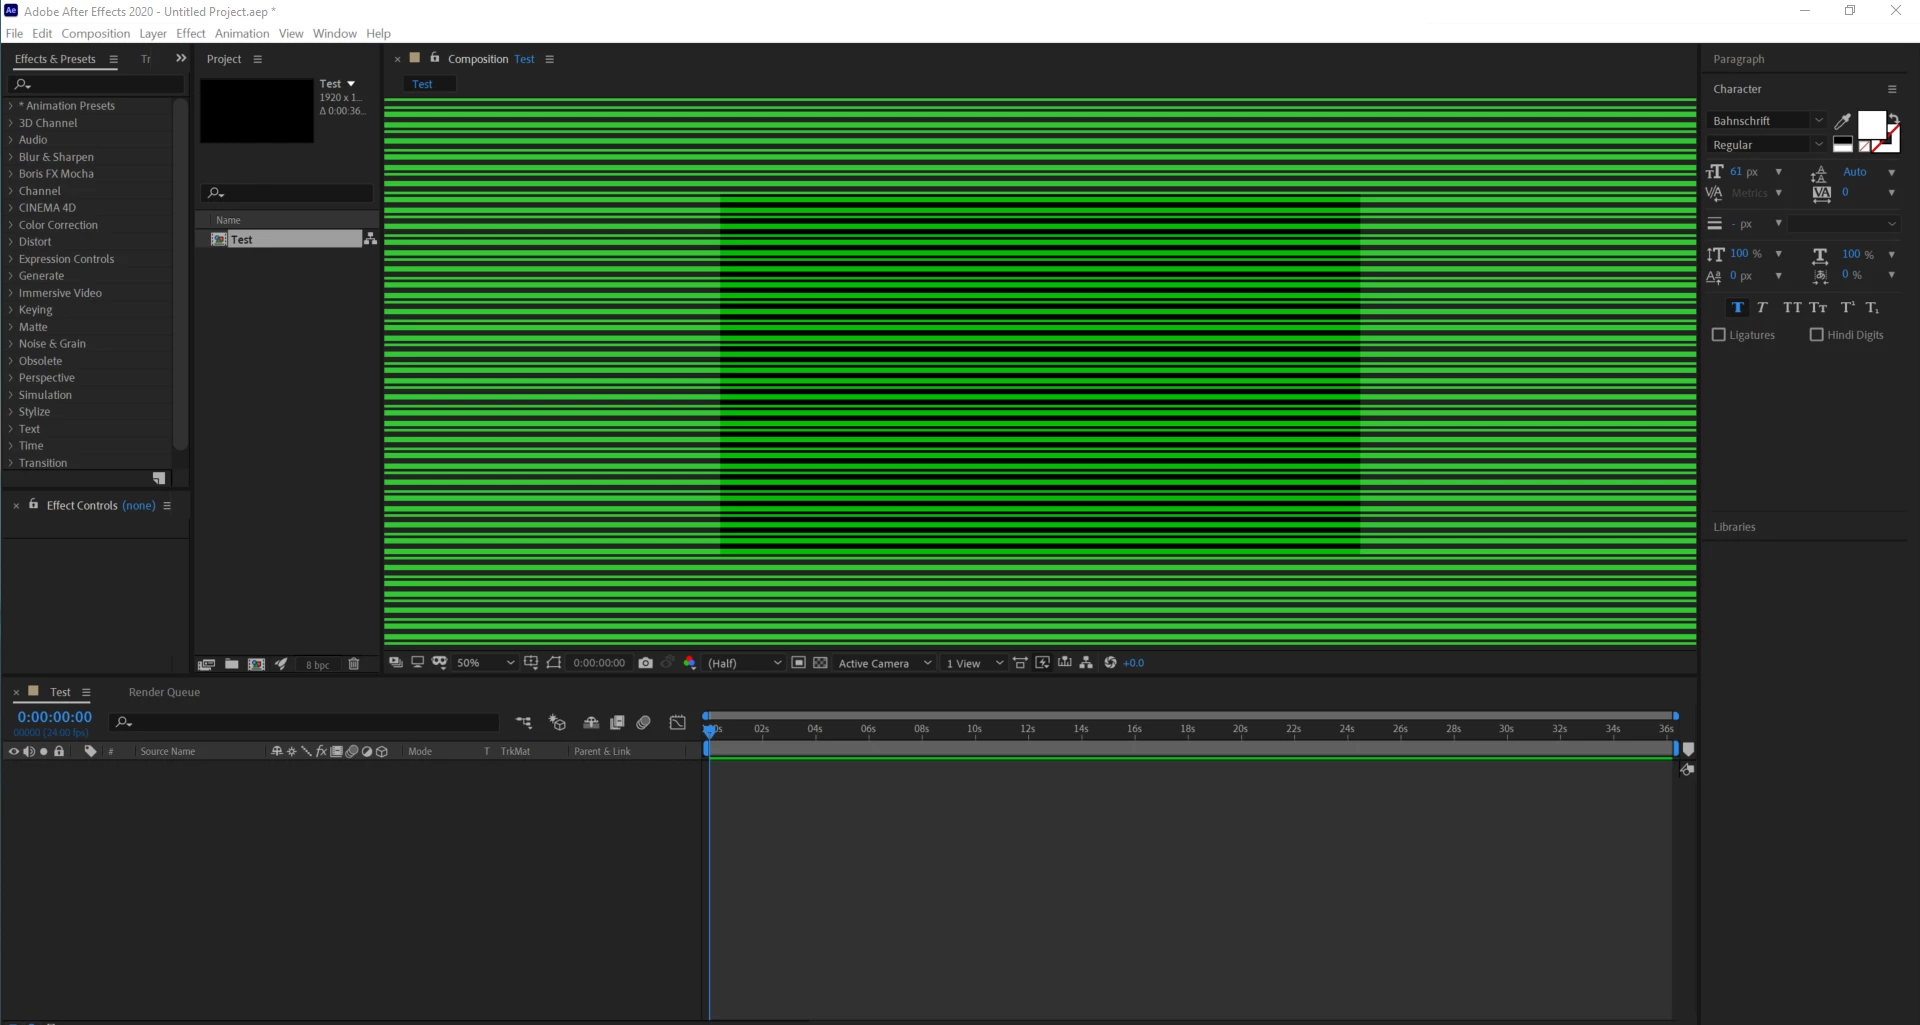Click the blue timeline timecode 0:00:00:00
The height and width of the screenshot is (1025, 1920).
pos(55,717)
